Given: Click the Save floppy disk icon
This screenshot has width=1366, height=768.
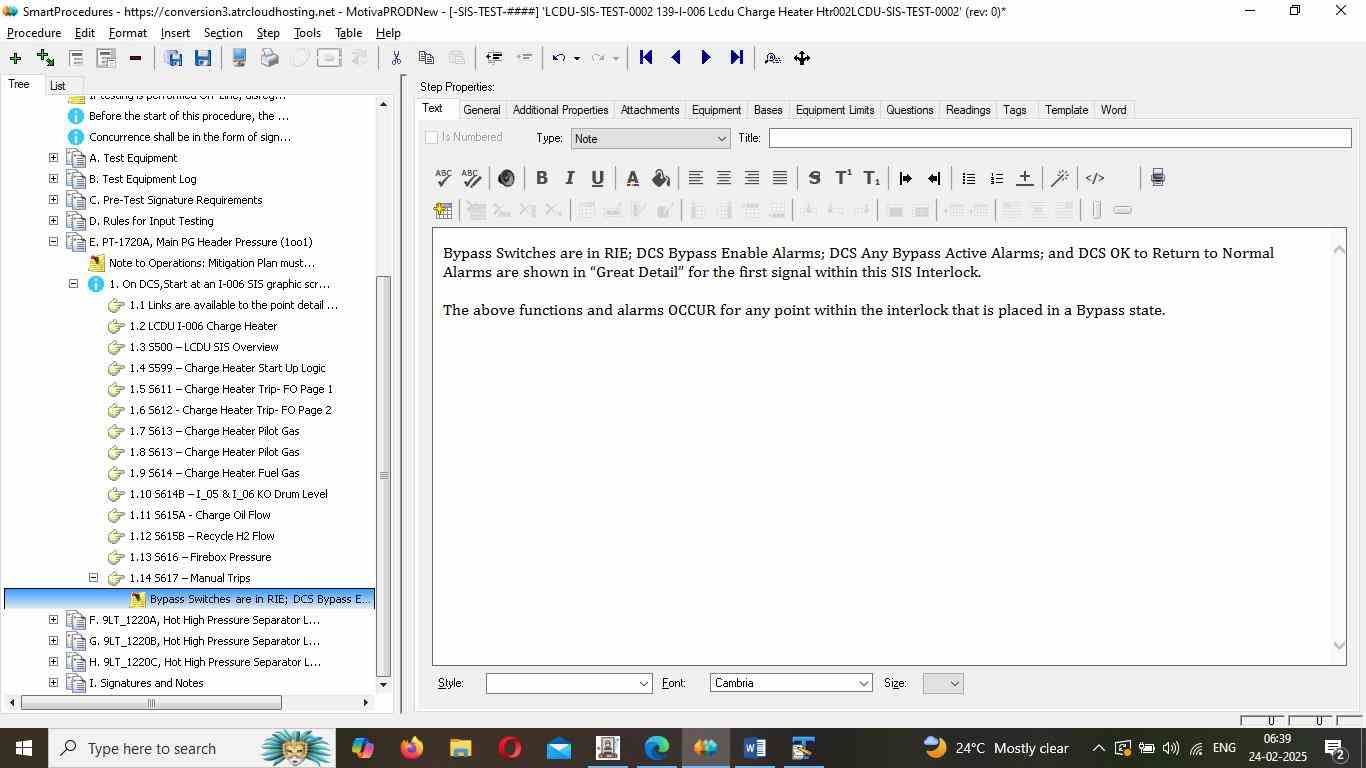Looking at the screenshot, I should [x=203, y=58].
